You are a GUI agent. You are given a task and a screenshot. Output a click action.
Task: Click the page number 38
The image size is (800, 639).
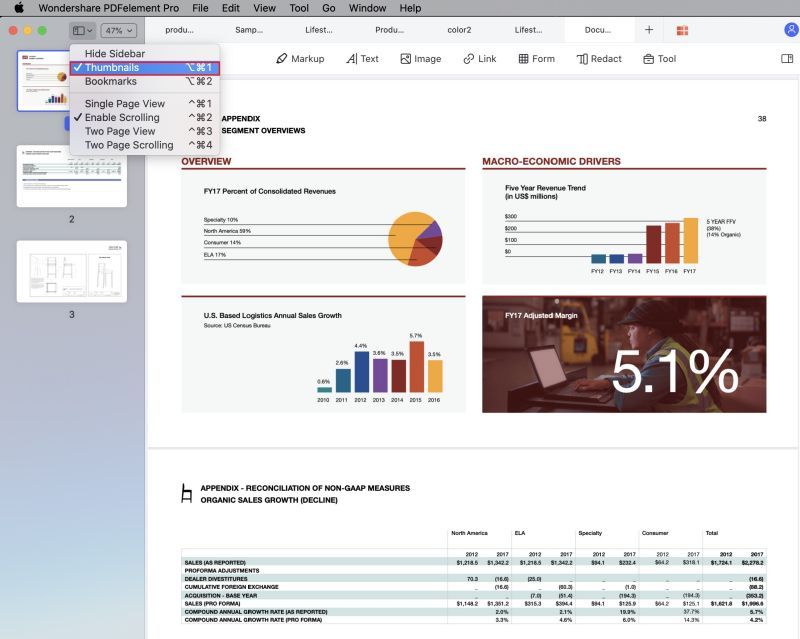(762, 118)
